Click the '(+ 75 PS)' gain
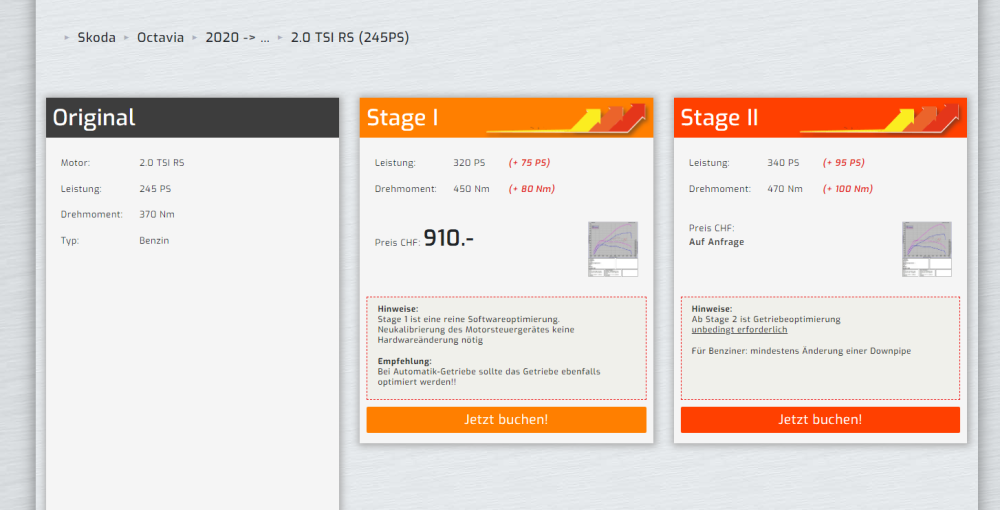Image resolution: width=1000 pixels, height=510 pixels. pyautogui.click(x=529, y=163)
